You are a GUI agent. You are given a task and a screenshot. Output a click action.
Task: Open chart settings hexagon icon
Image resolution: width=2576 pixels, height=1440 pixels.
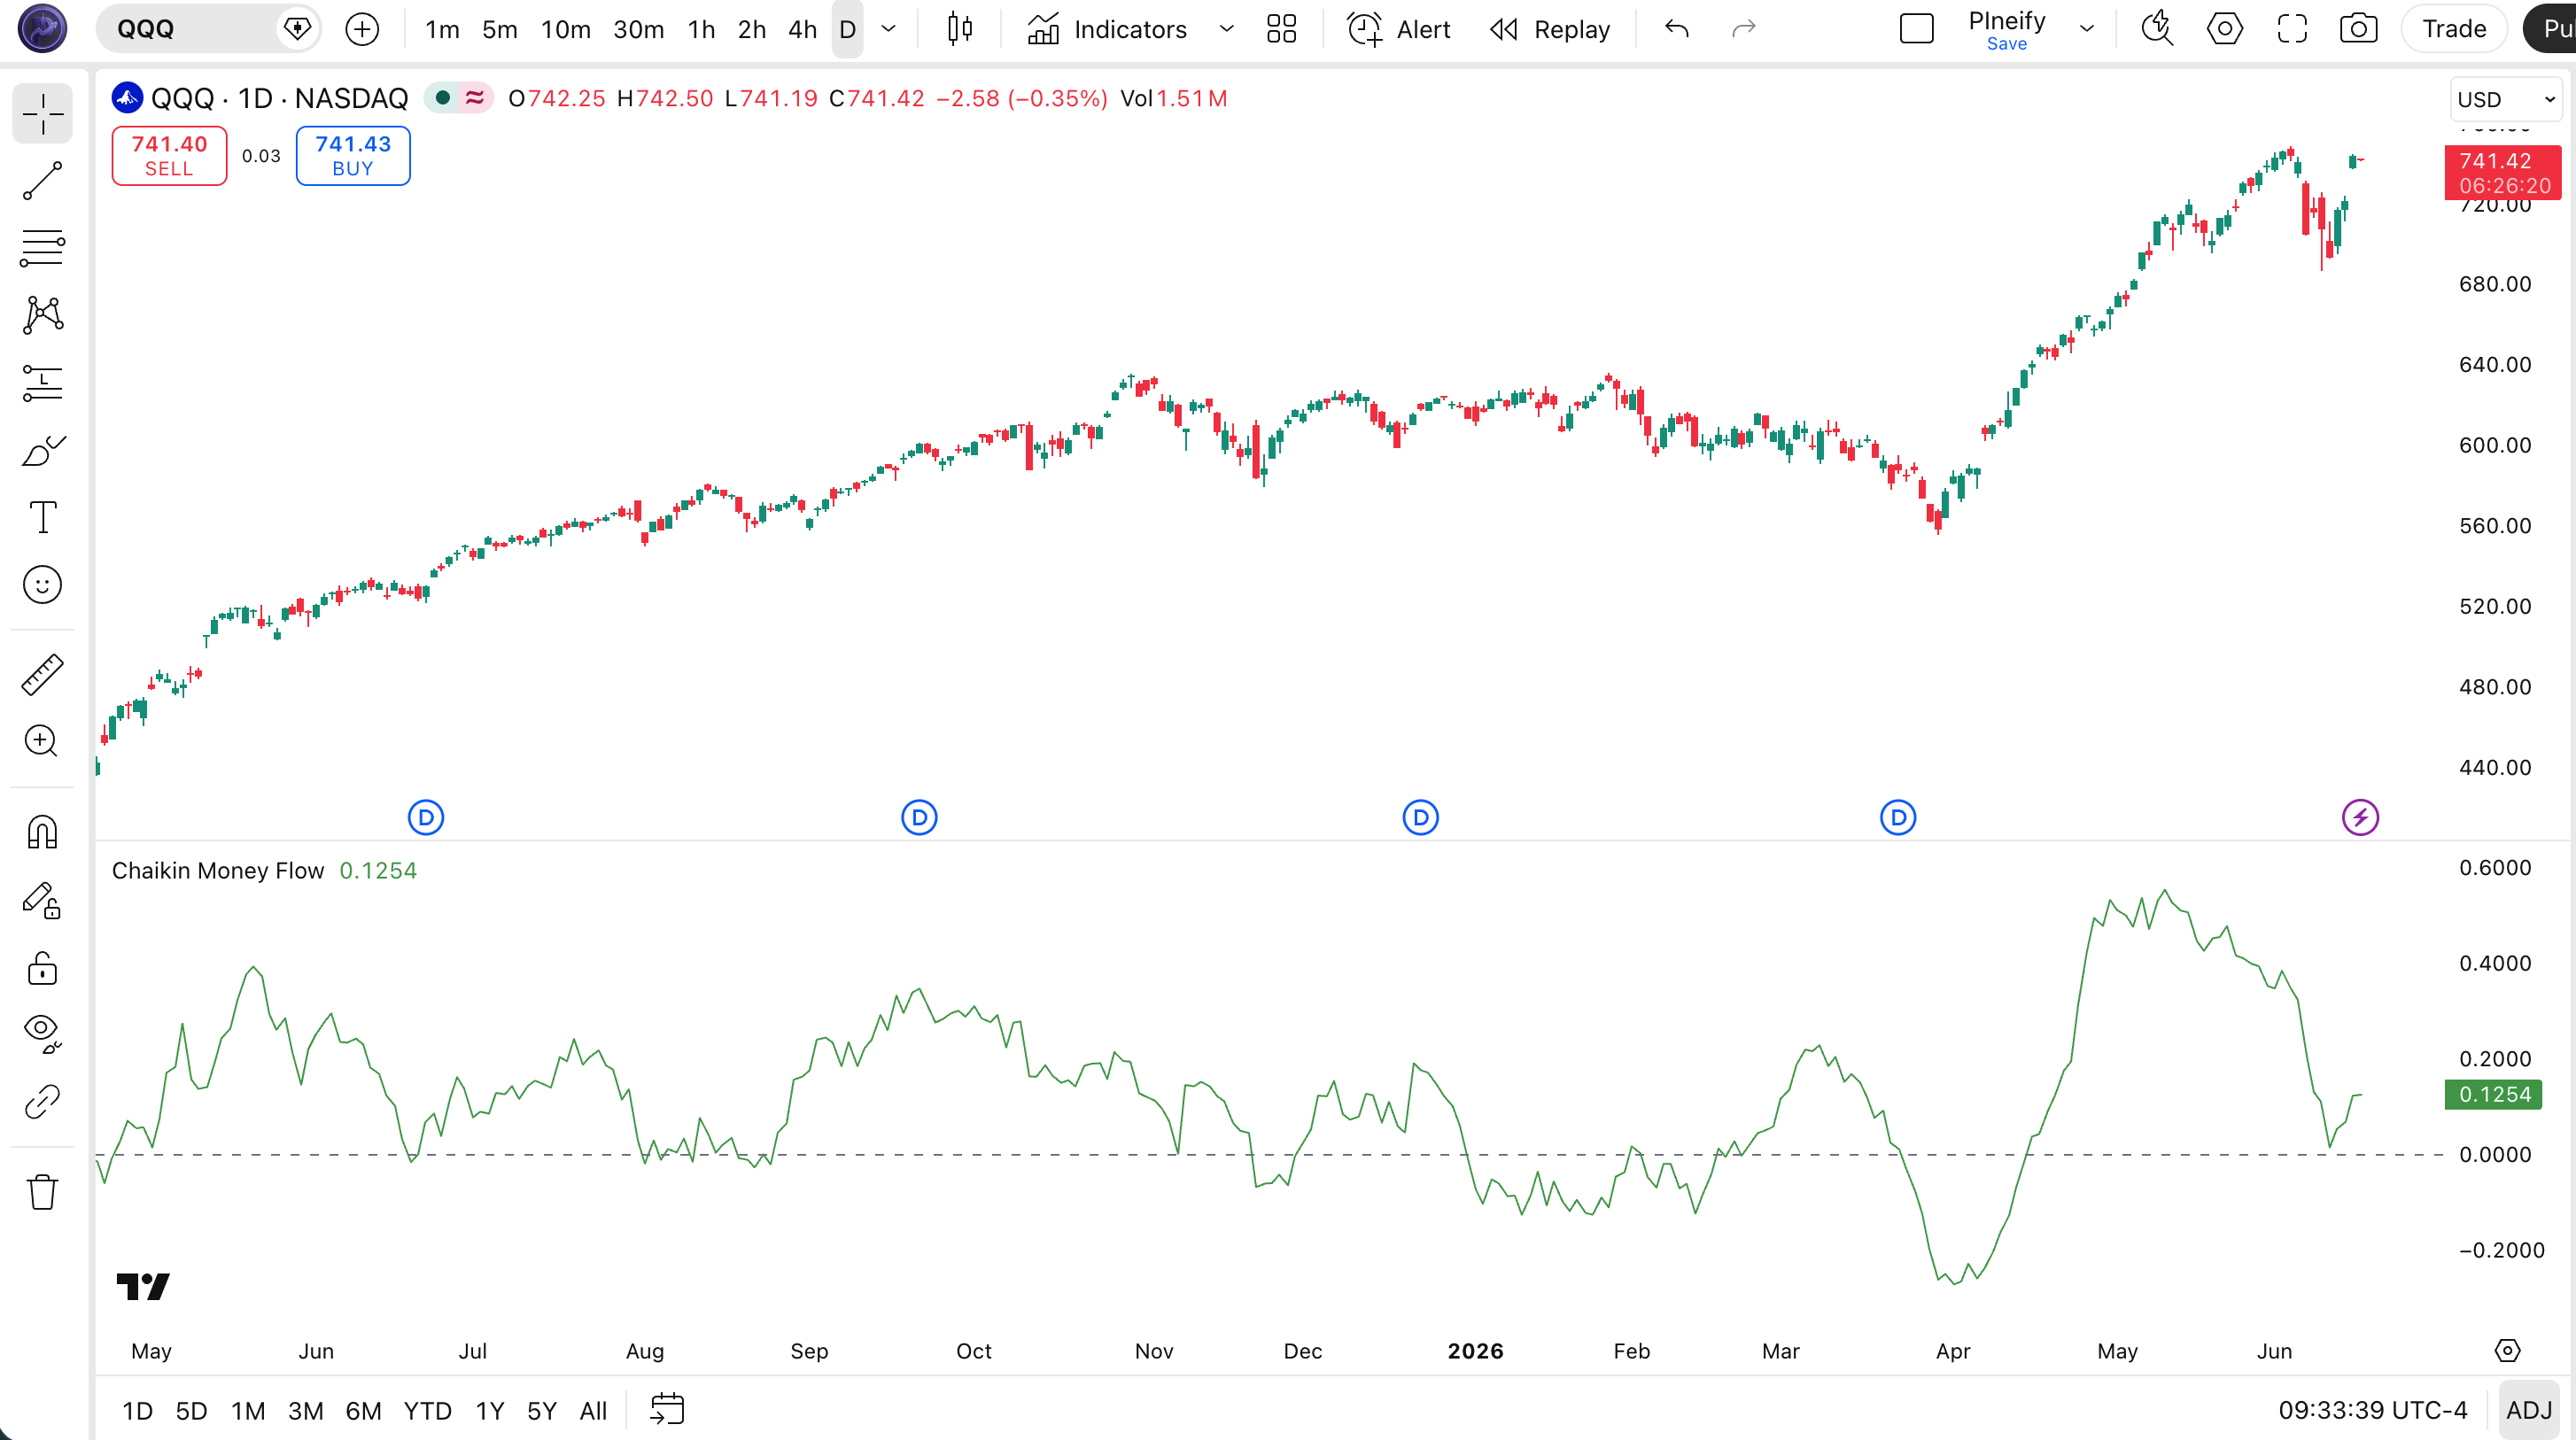click(x=2224, y=29)
